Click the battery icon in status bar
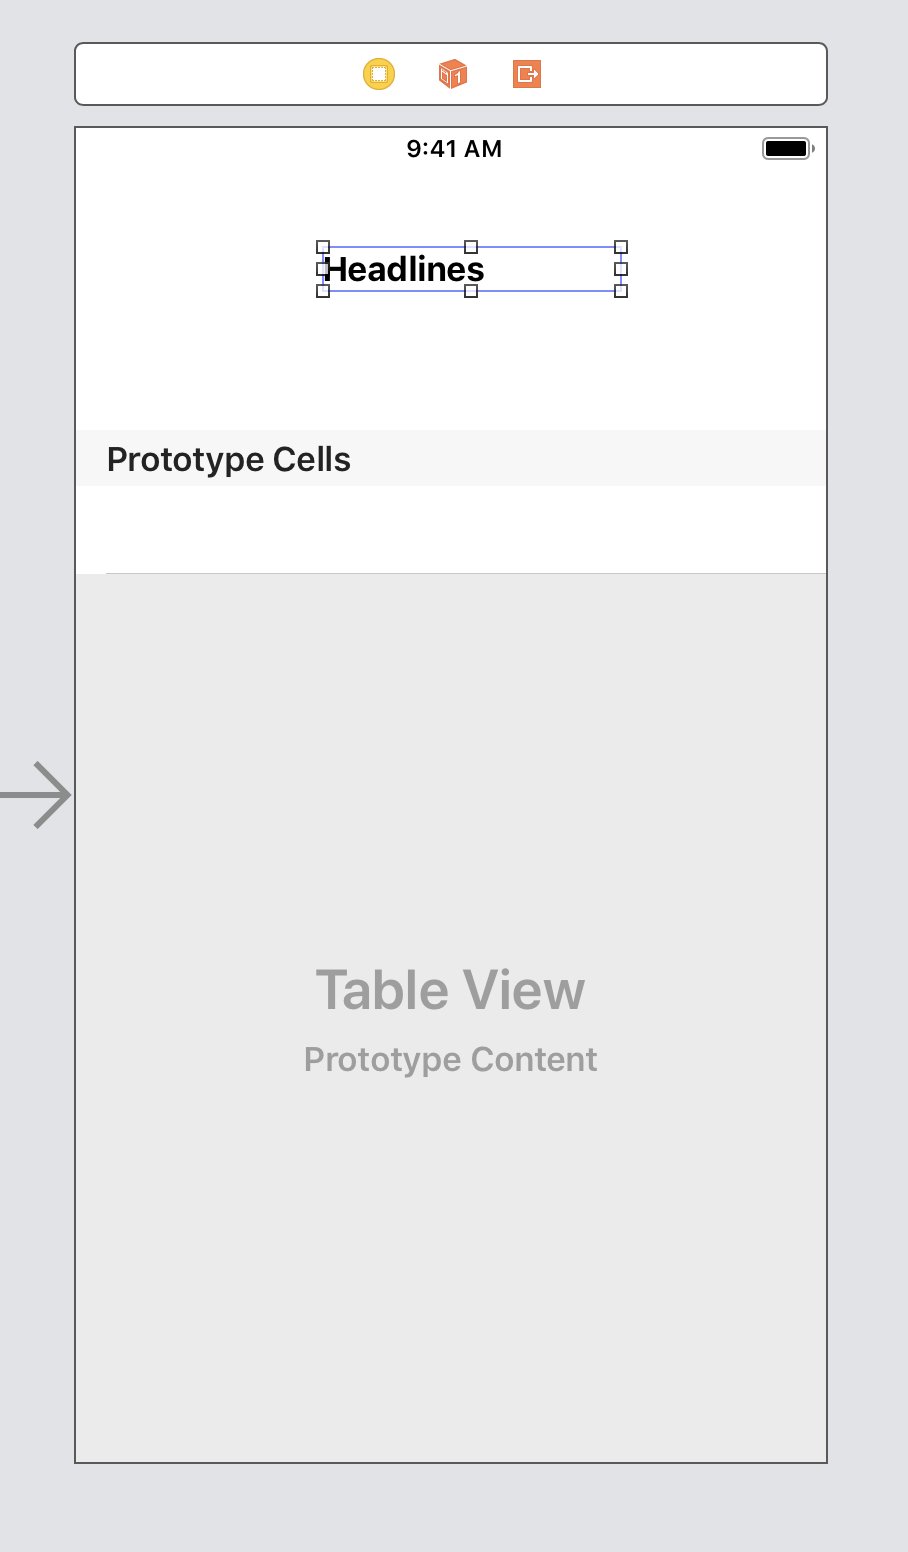Image resolution: width=908 pixels, height=1552 pixels. coord(788,149)
